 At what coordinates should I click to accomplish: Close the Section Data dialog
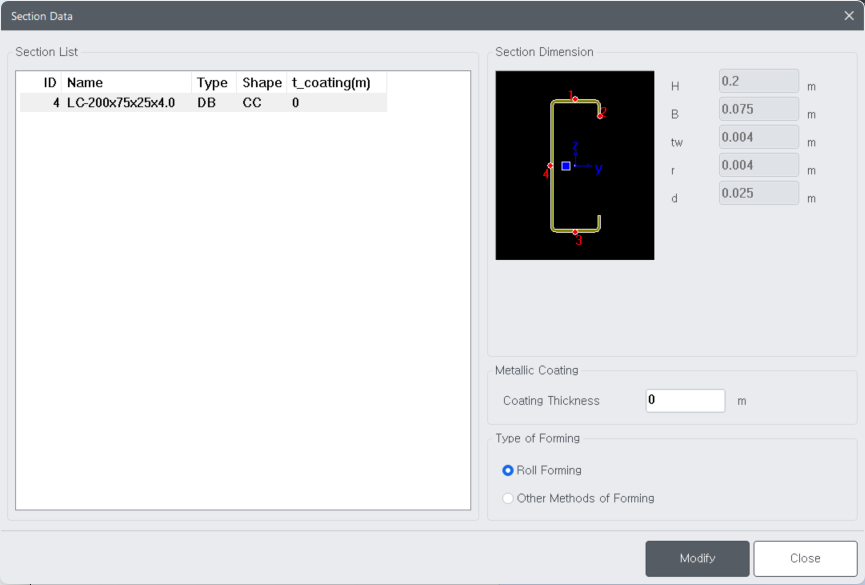(x=851, y=15)
